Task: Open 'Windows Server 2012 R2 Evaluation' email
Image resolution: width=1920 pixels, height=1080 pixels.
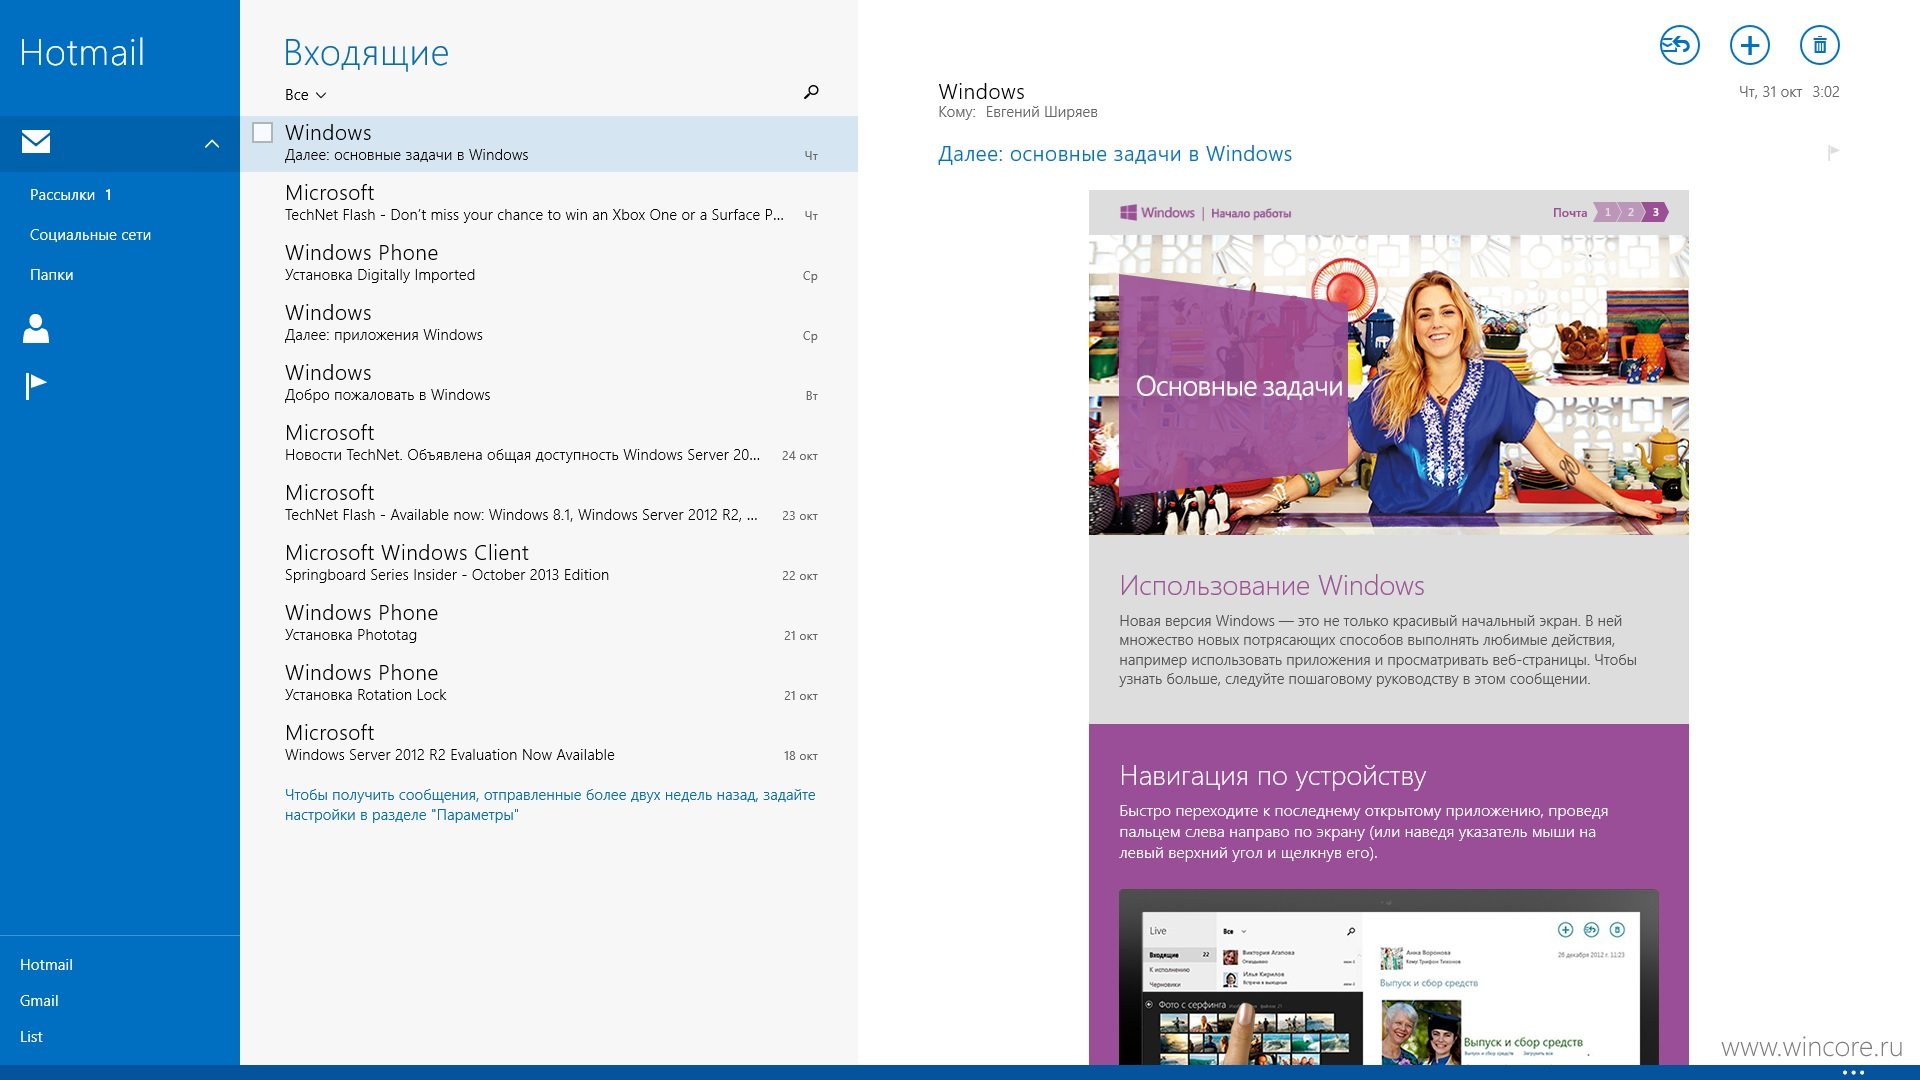Action: 549,743
